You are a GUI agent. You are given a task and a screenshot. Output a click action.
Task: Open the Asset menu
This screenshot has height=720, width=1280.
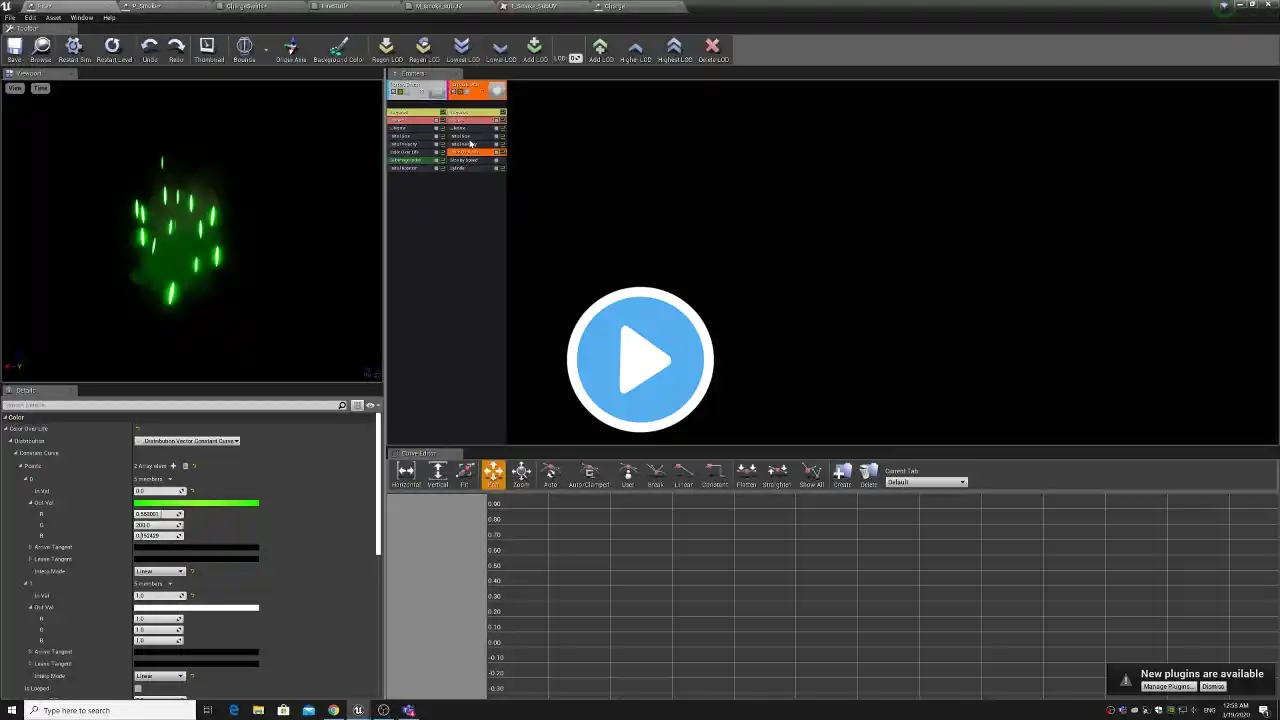[53, 18]
